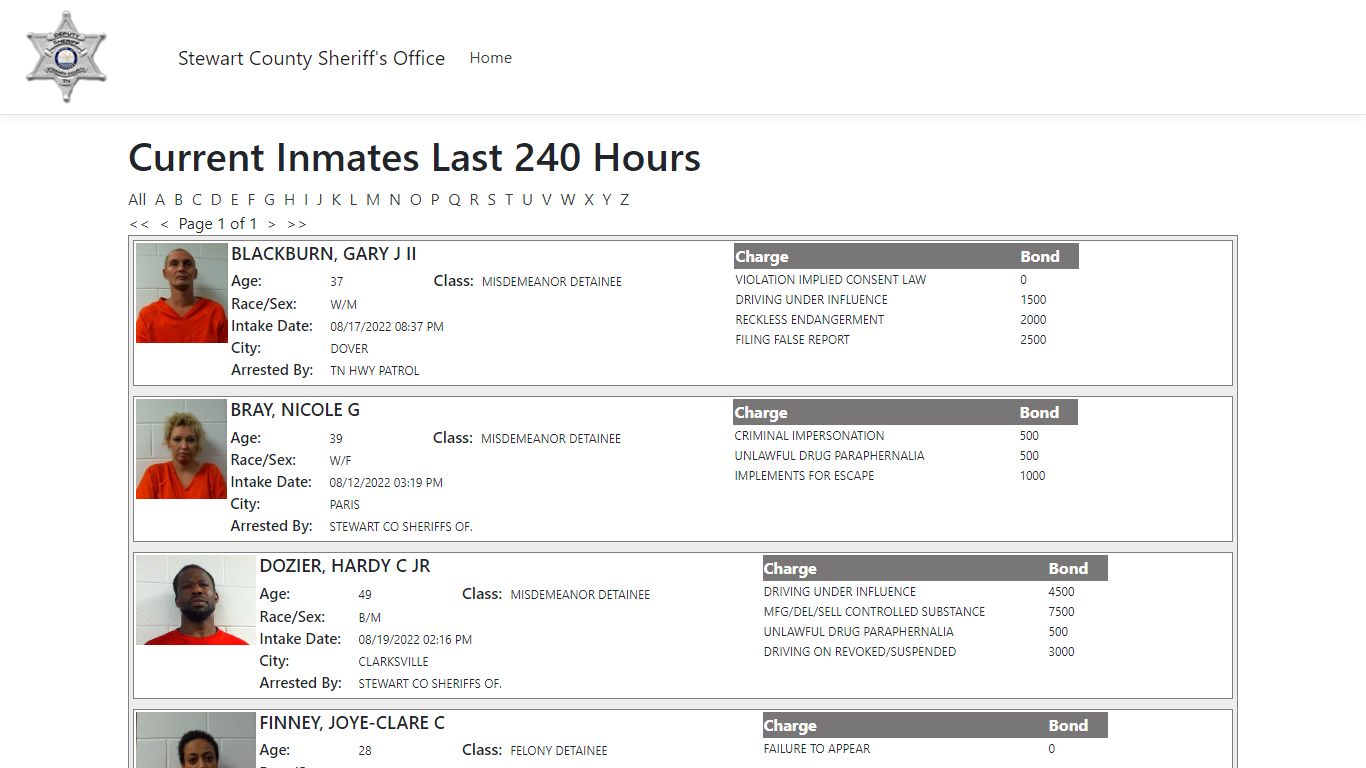Image resolution: width=1366 pixels, height=768 pixels.
Task: Filter inmates by letter G
Action: [x=269, y=199]
